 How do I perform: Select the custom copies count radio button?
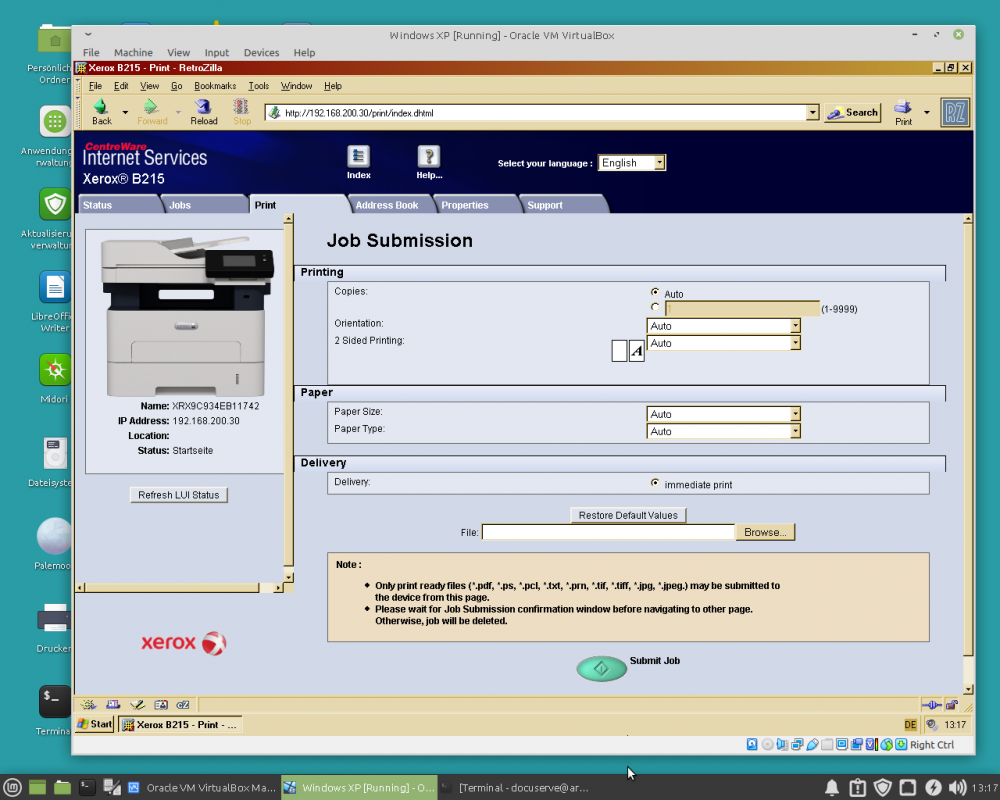click(655, 307)
